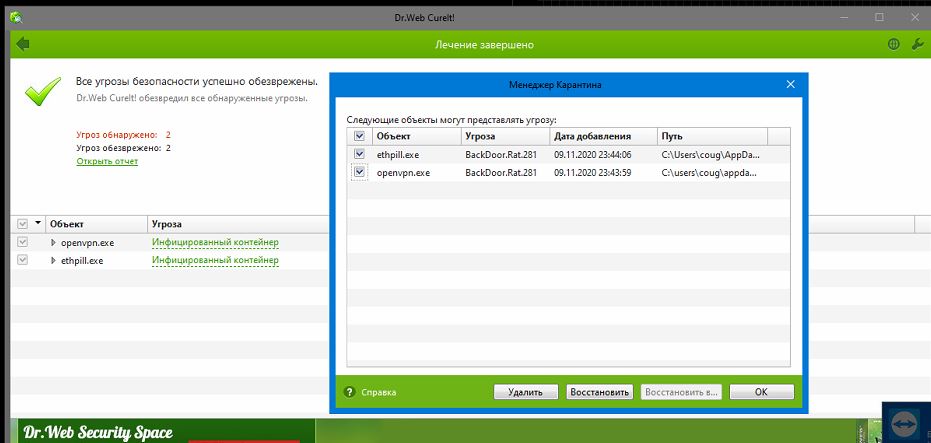Sort quarantine by Объект column header

[417, 136]
